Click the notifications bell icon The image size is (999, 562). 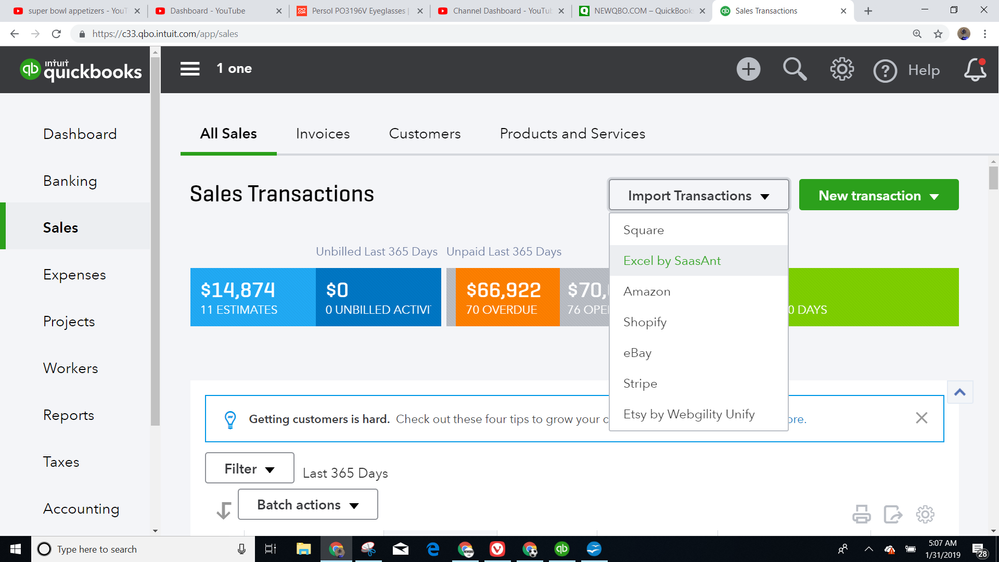tap(974, 69)
